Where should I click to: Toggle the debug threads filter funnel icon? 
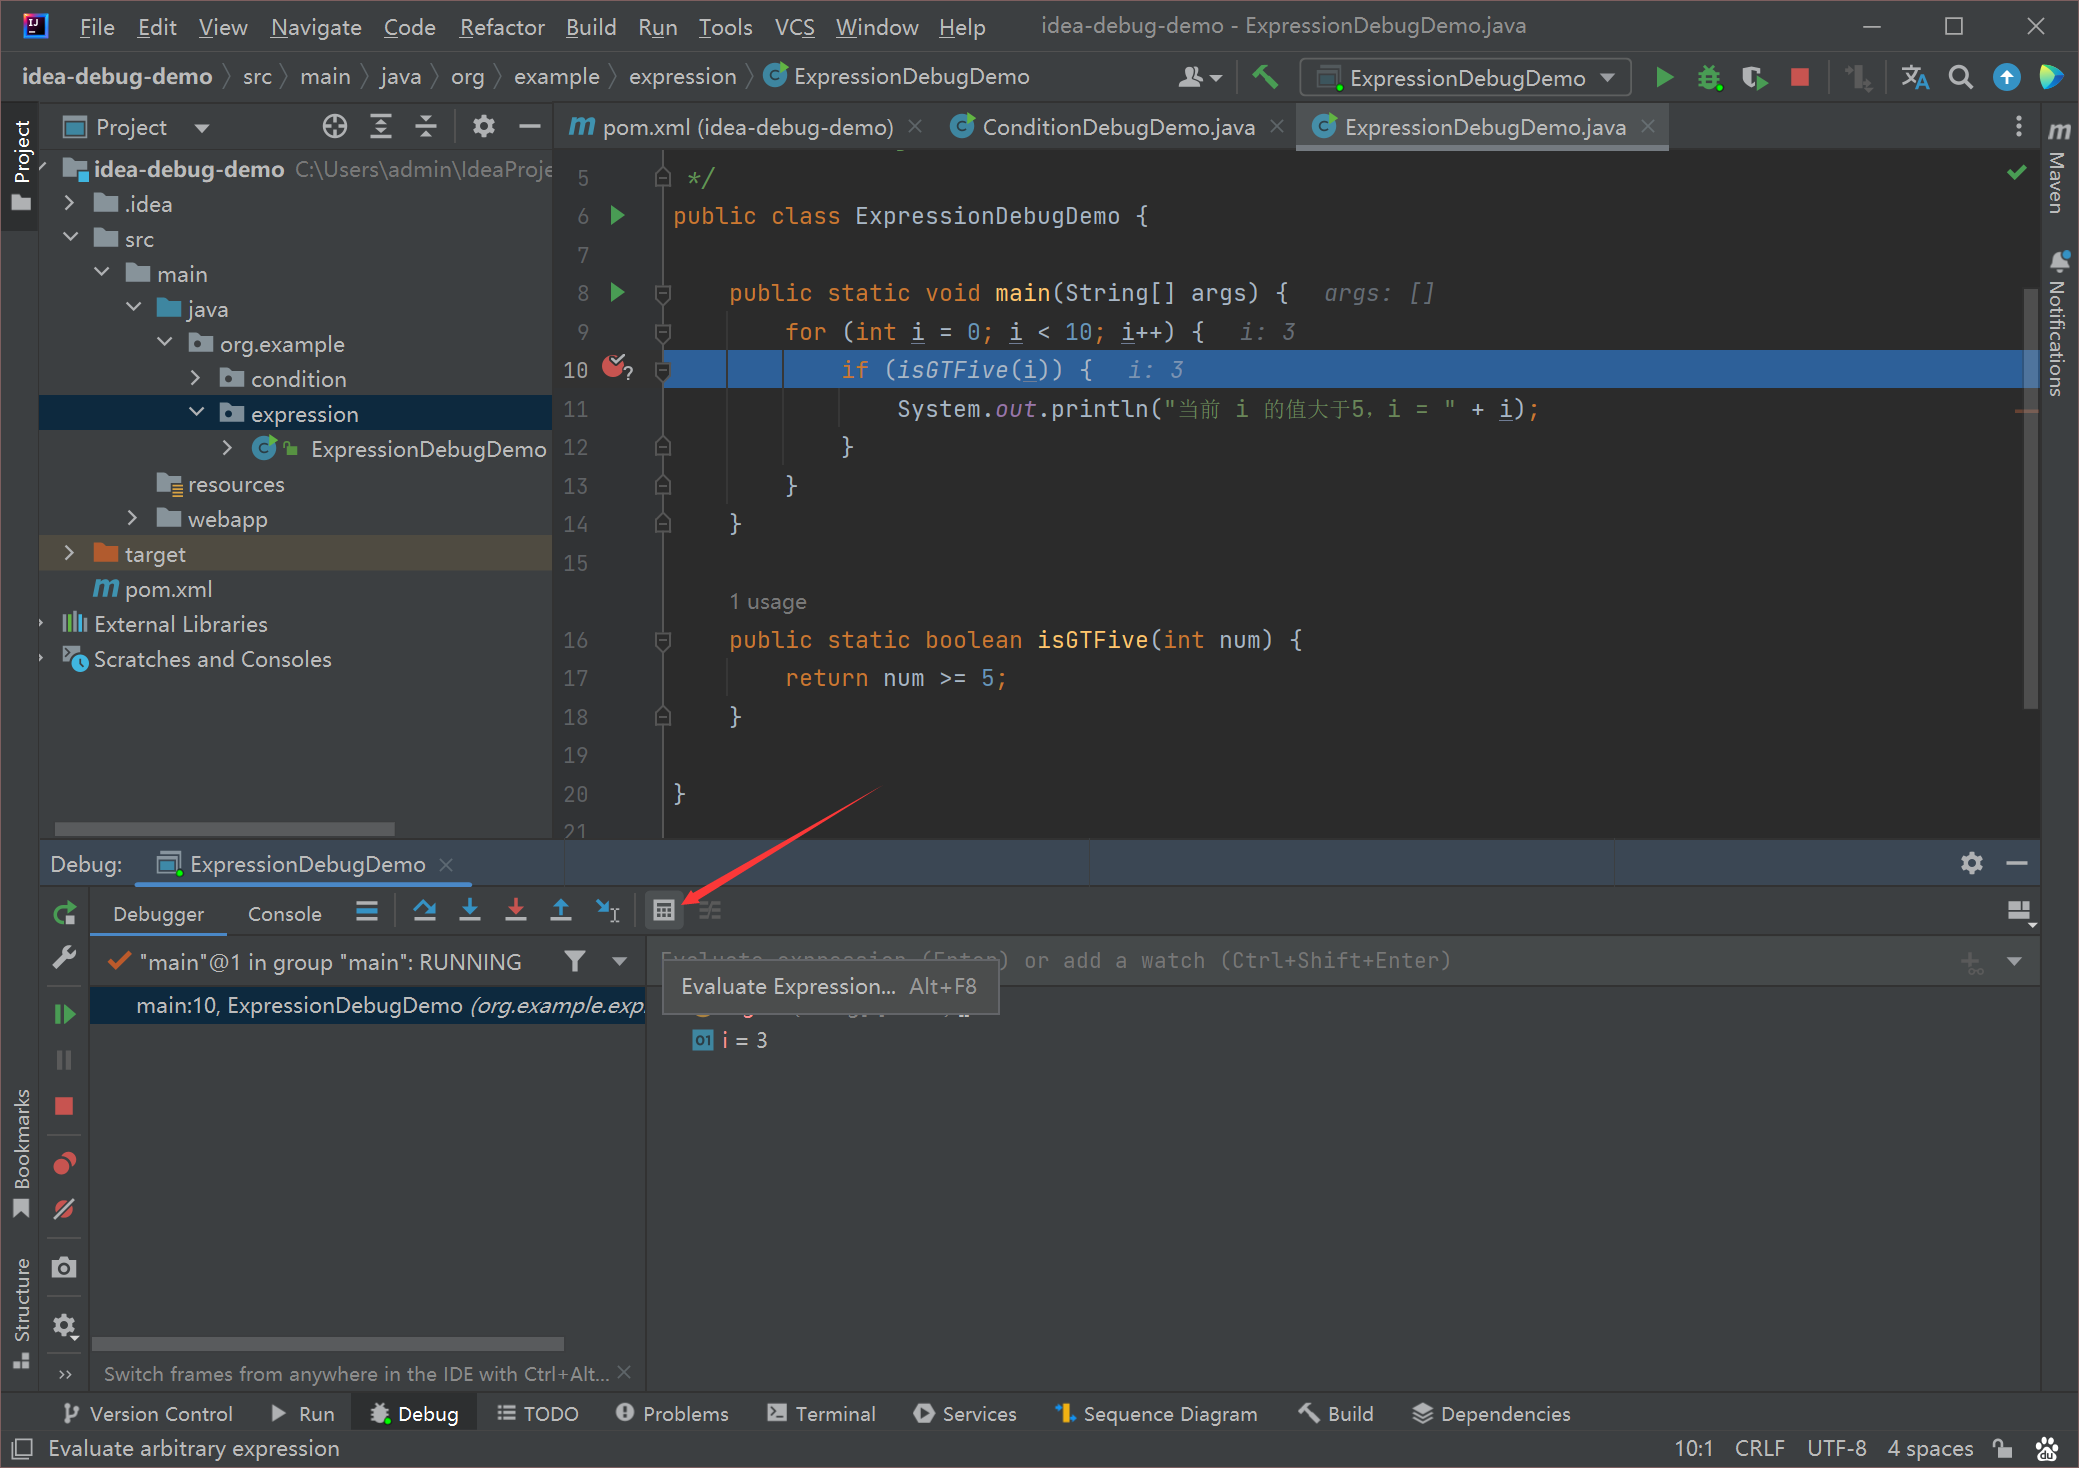tap(575, 961)
